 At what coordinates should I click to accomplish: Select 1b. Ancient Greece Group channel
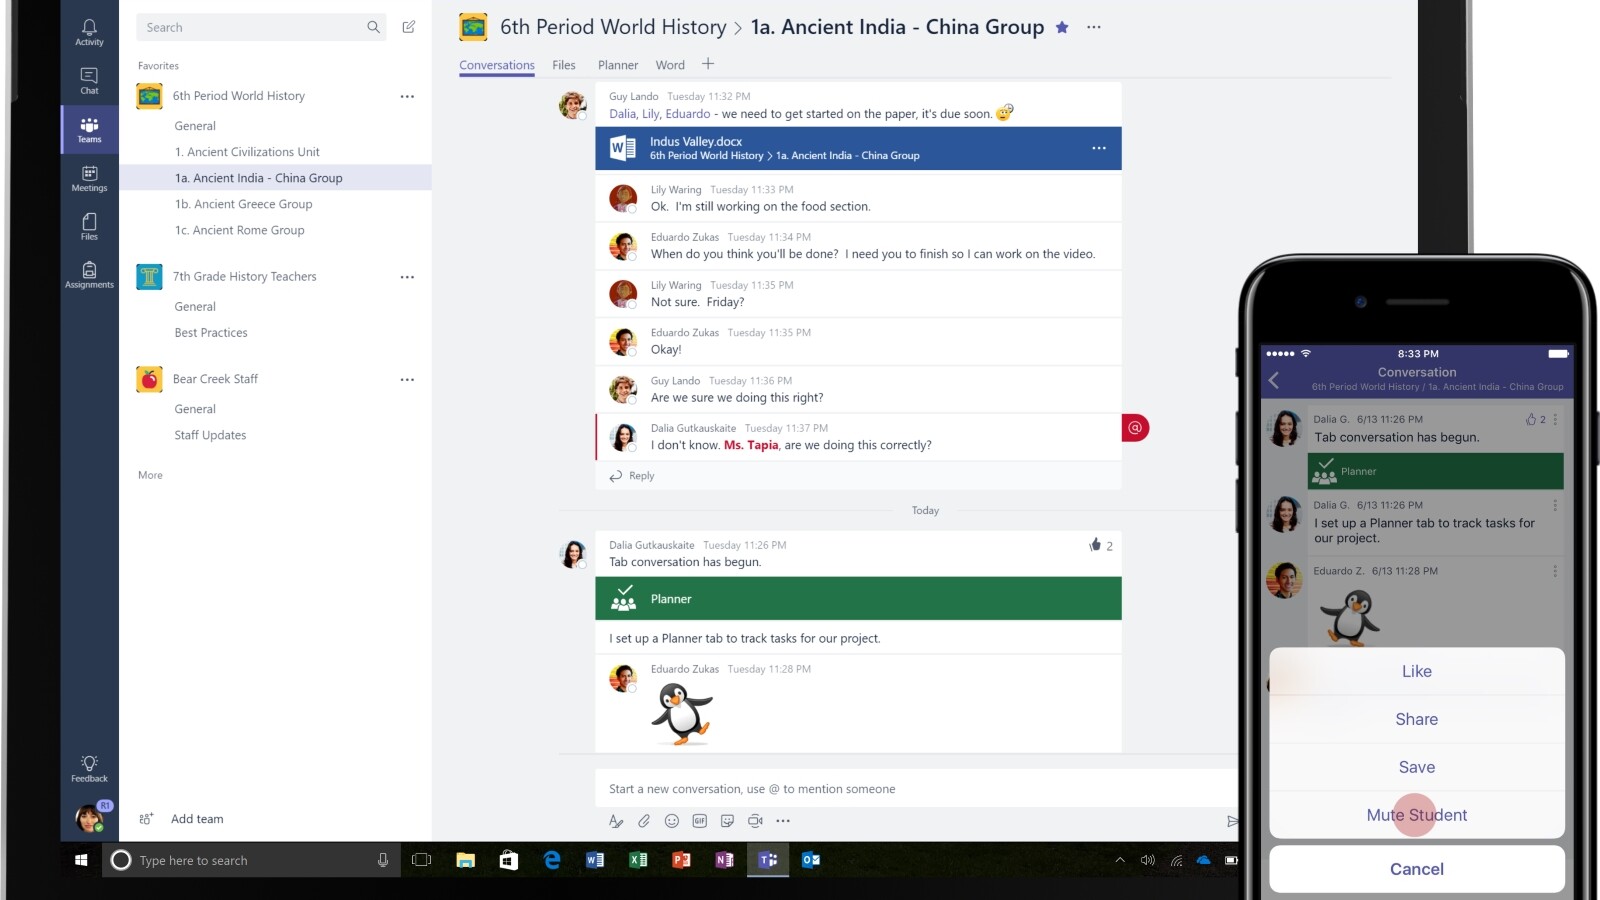pyautogui.click(x=243, y=204)
